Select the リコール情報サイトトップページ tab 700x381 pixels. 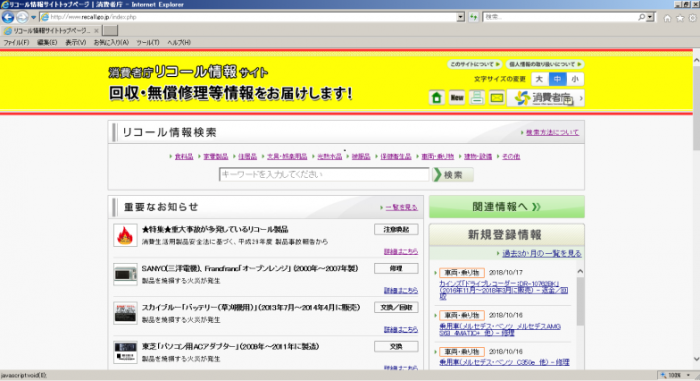point(50,31)
